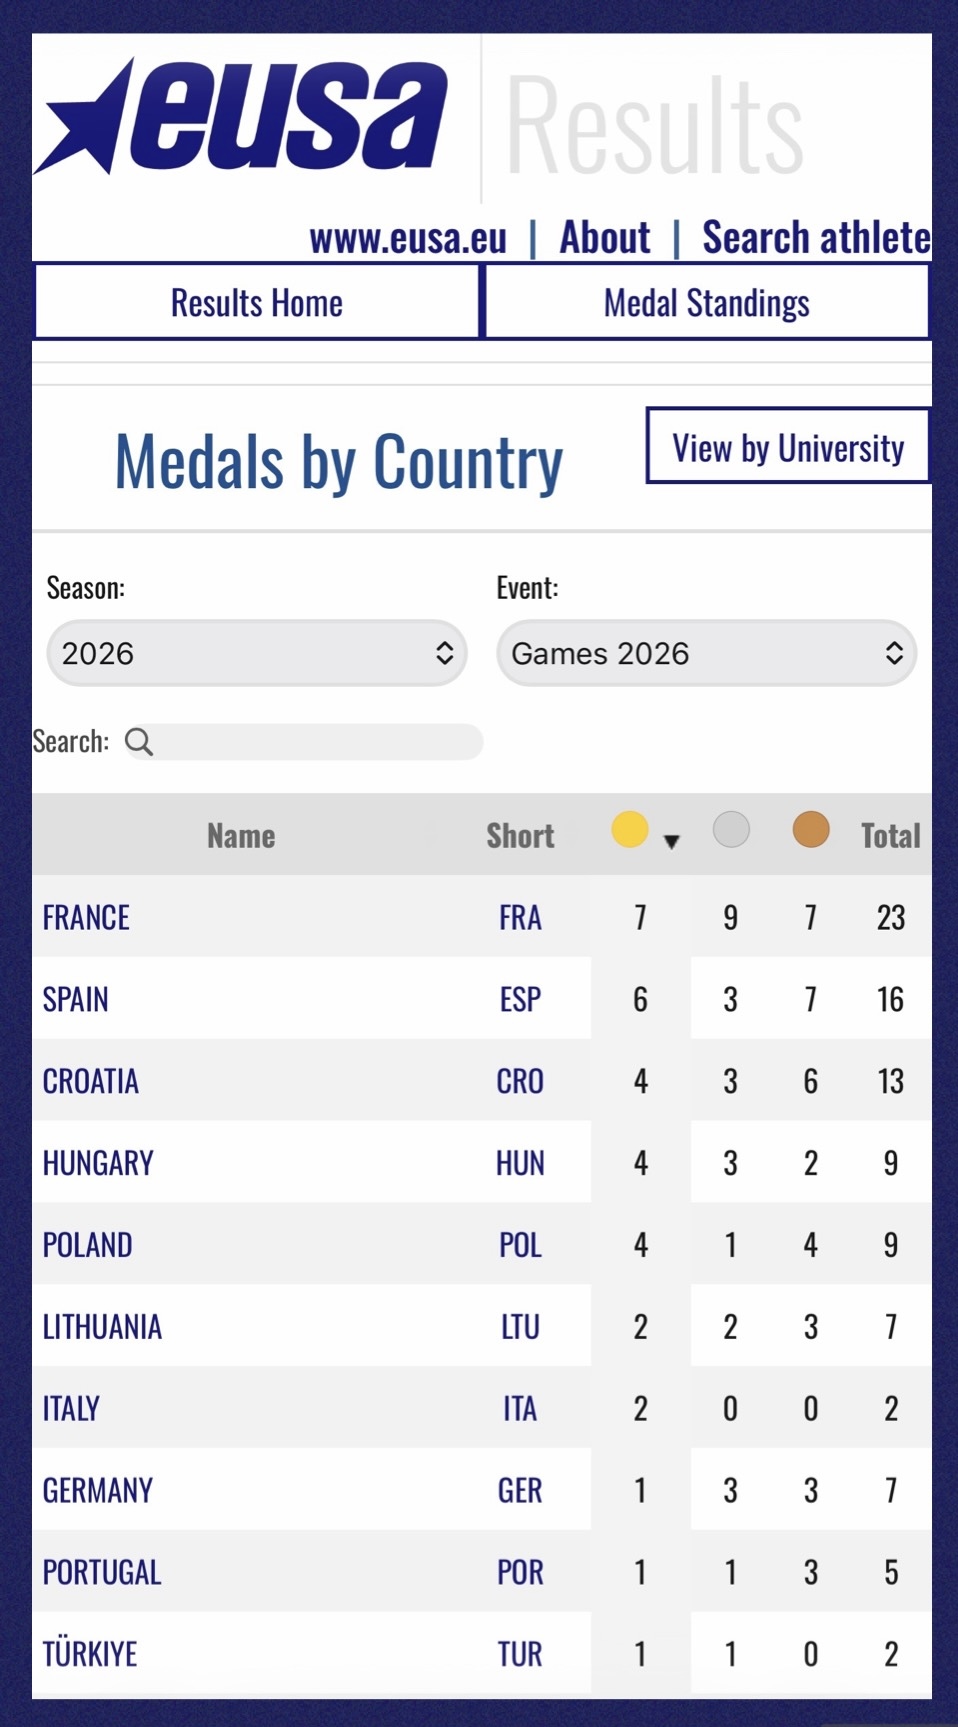Screen dimensions: 958x1727
Task: Open the www.eusa.eu link
Action: pyautogui.click(x=408, y=238)
